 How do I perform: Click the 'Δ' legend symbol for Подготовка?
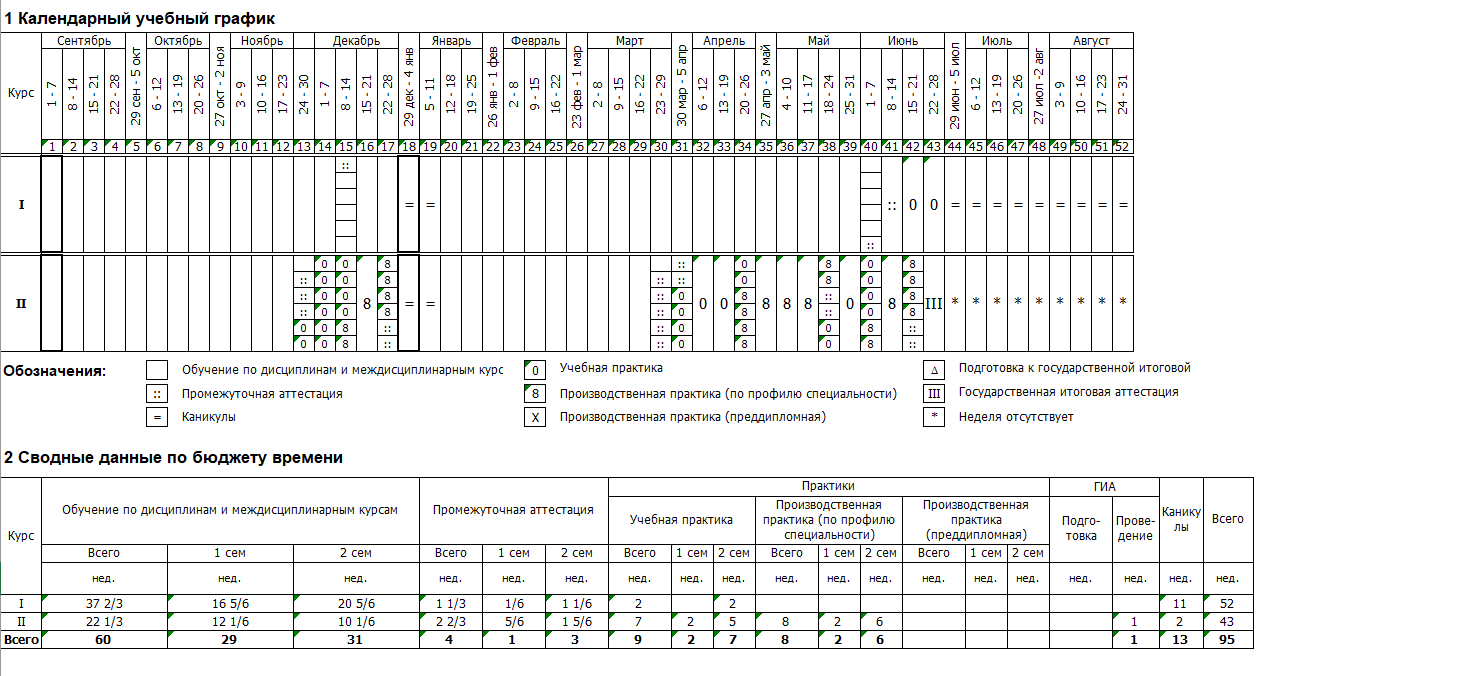pos(933,370)
